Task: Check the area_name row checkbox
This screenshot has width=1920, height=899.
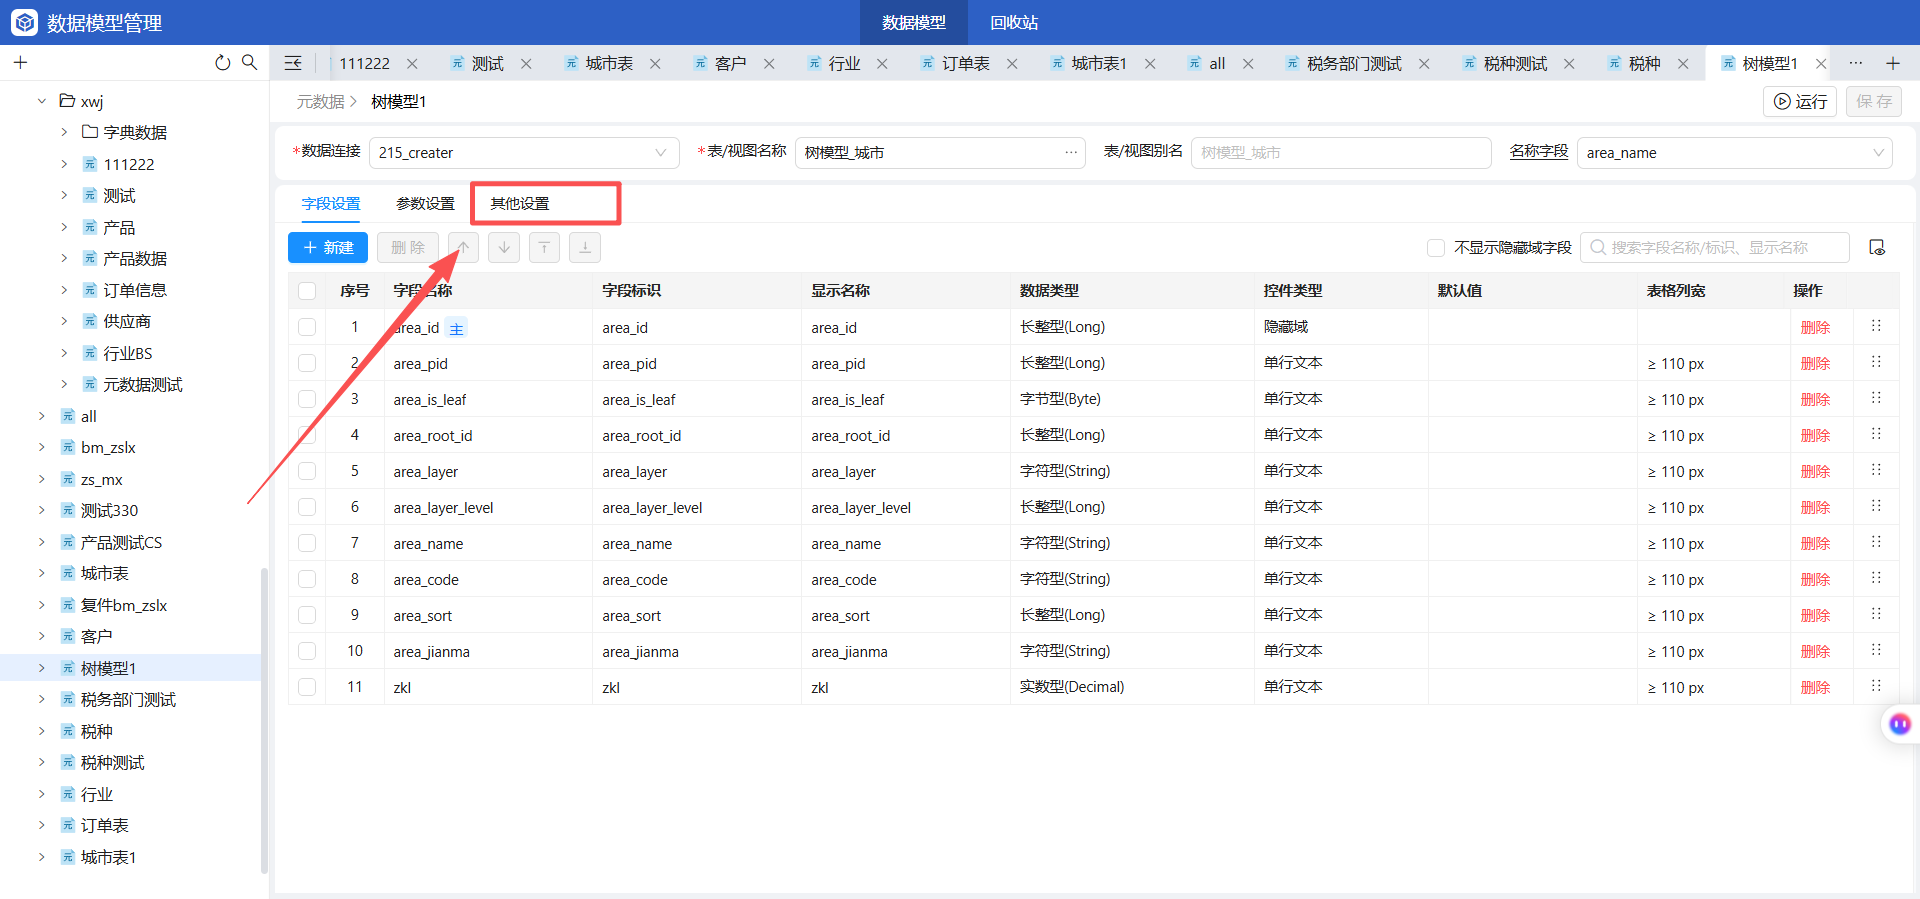Action: pos(307,543)
